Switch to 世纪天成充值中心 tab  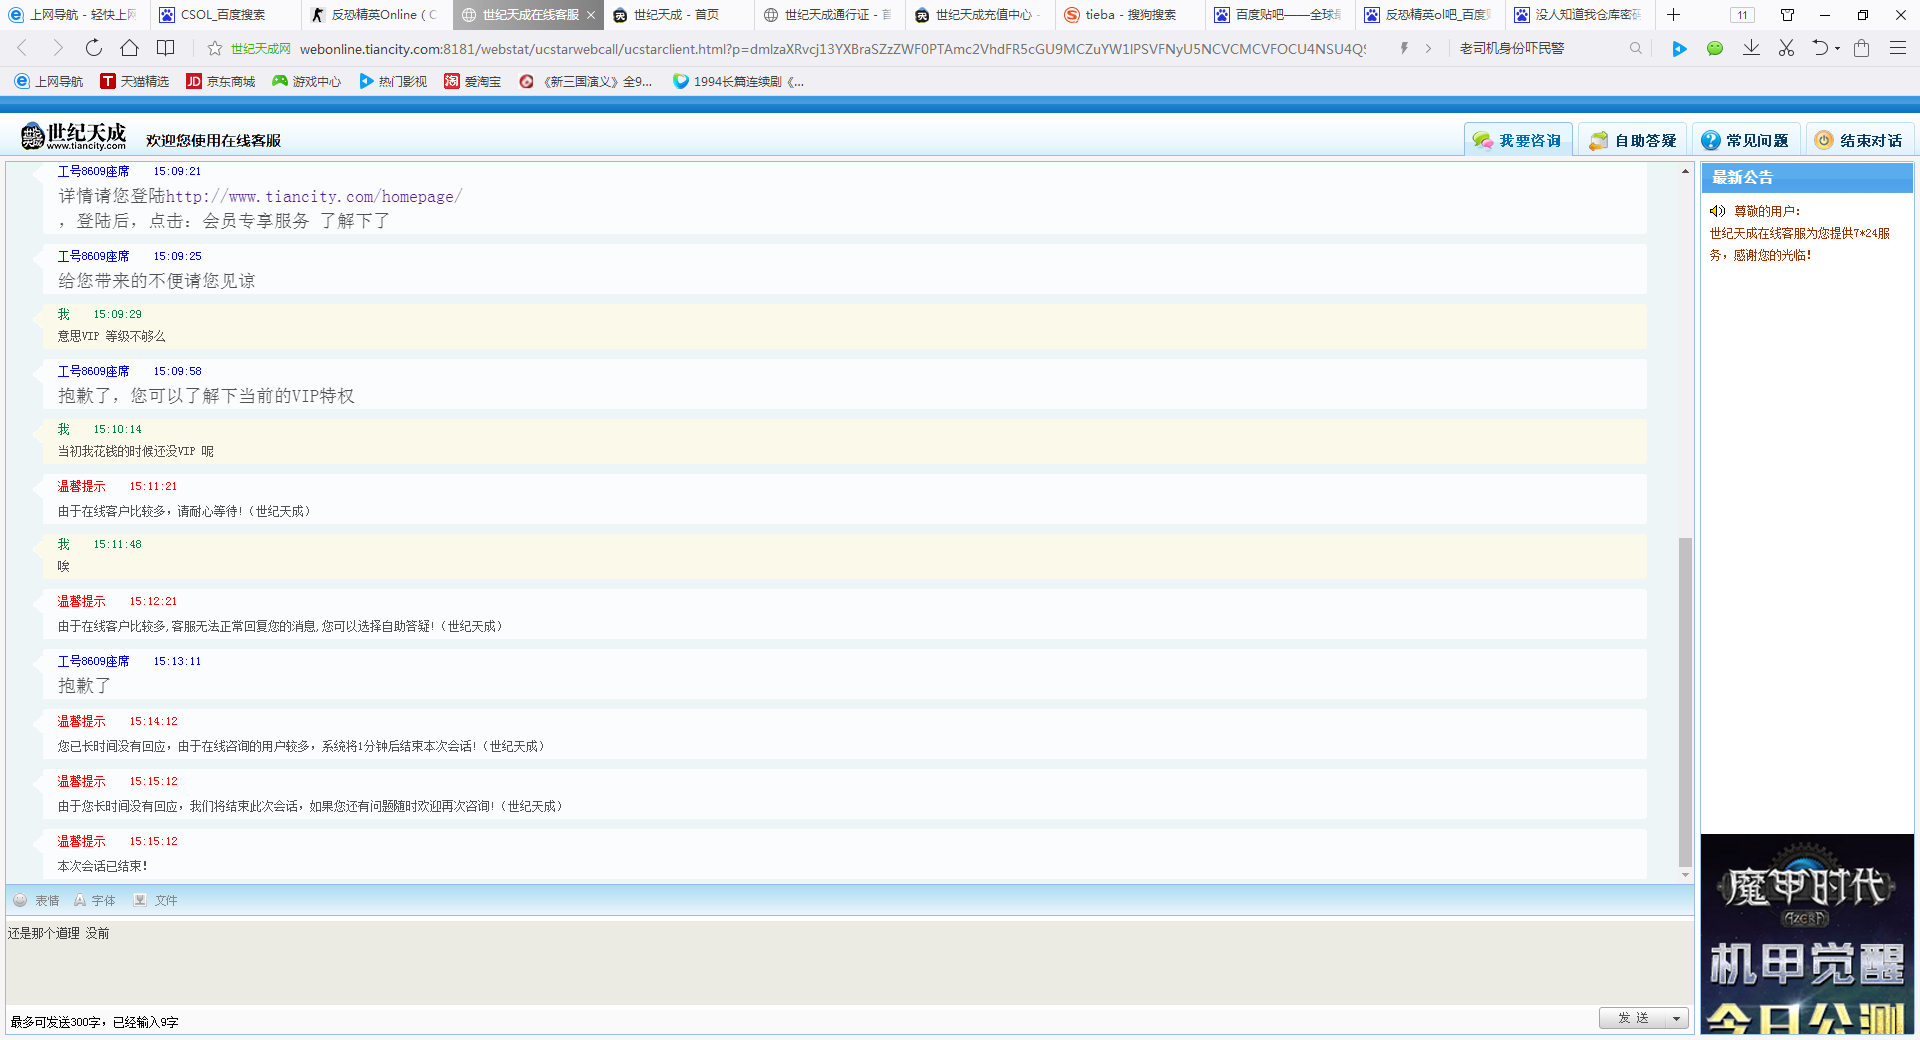(981, 15)
